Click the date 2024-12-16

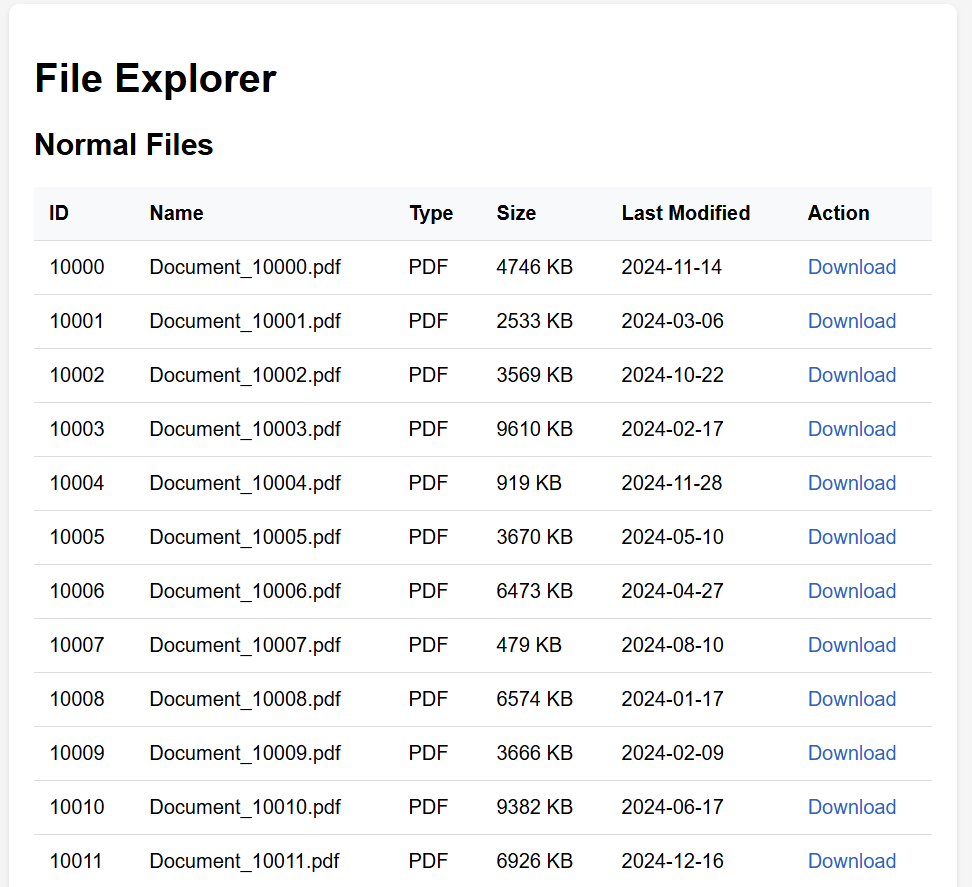click(x=673, y=860)
